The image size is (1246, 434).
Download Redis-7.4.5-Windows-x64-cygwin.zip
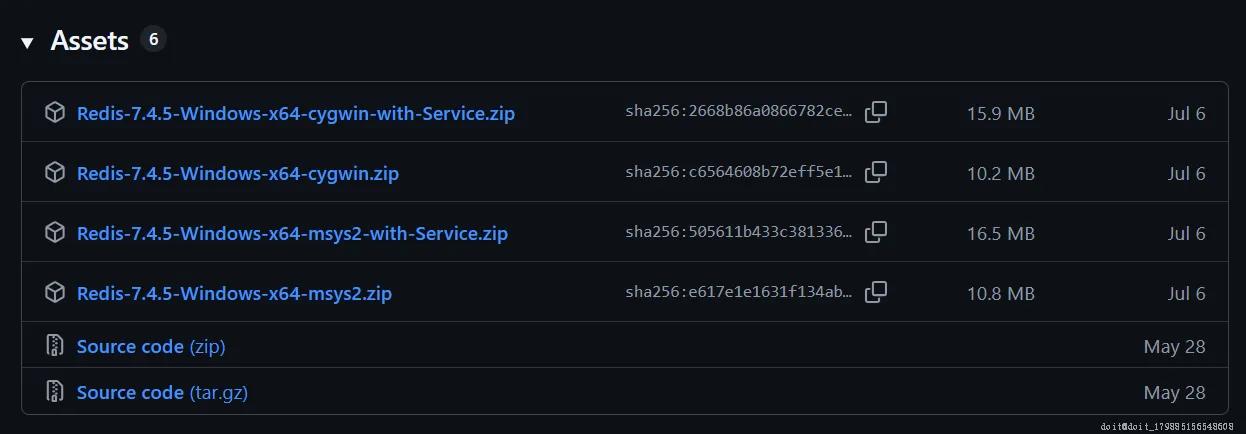[x=237, y=173]
